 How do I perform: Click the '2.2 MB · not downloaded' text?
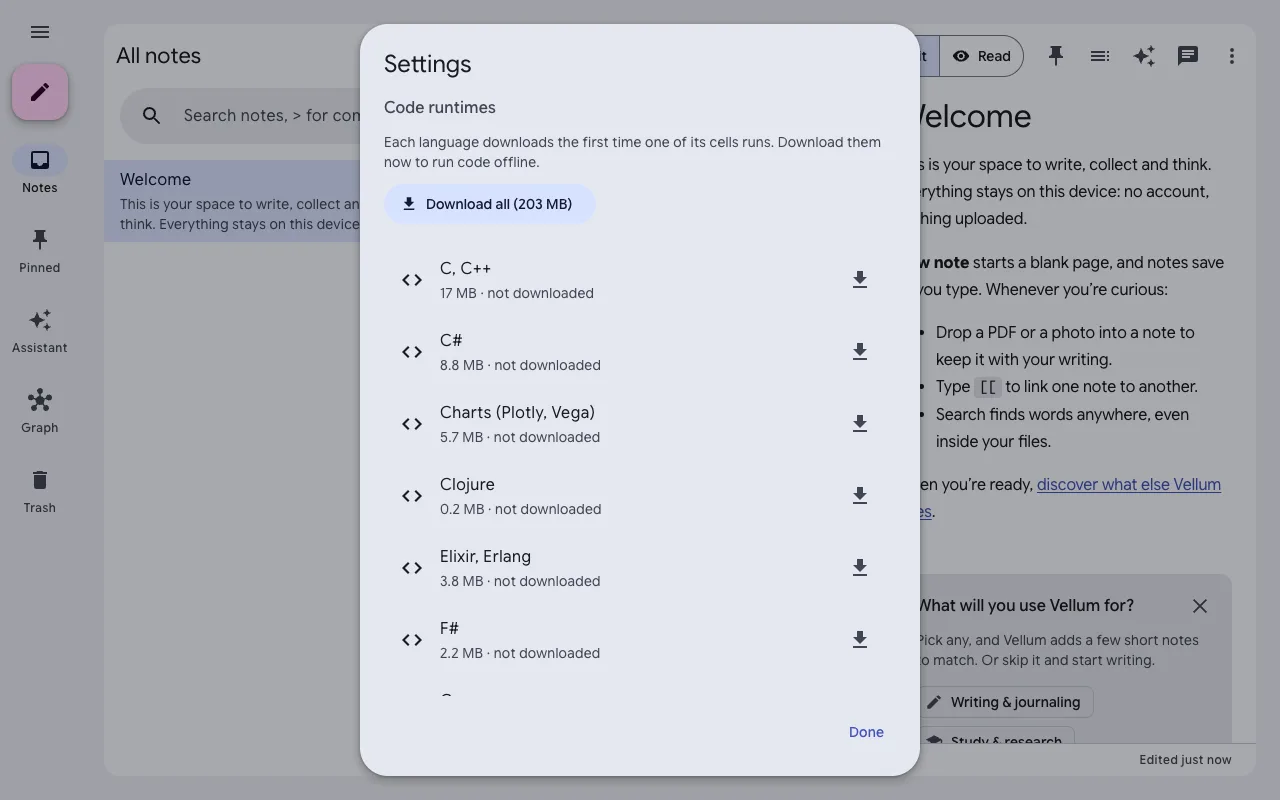coord(520,653)
